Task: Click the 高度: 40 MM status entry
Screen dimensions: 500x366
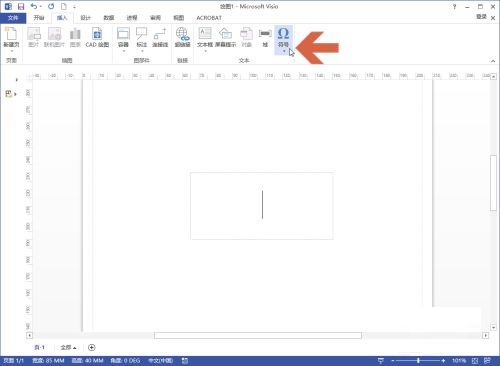Action: [87, 360]
